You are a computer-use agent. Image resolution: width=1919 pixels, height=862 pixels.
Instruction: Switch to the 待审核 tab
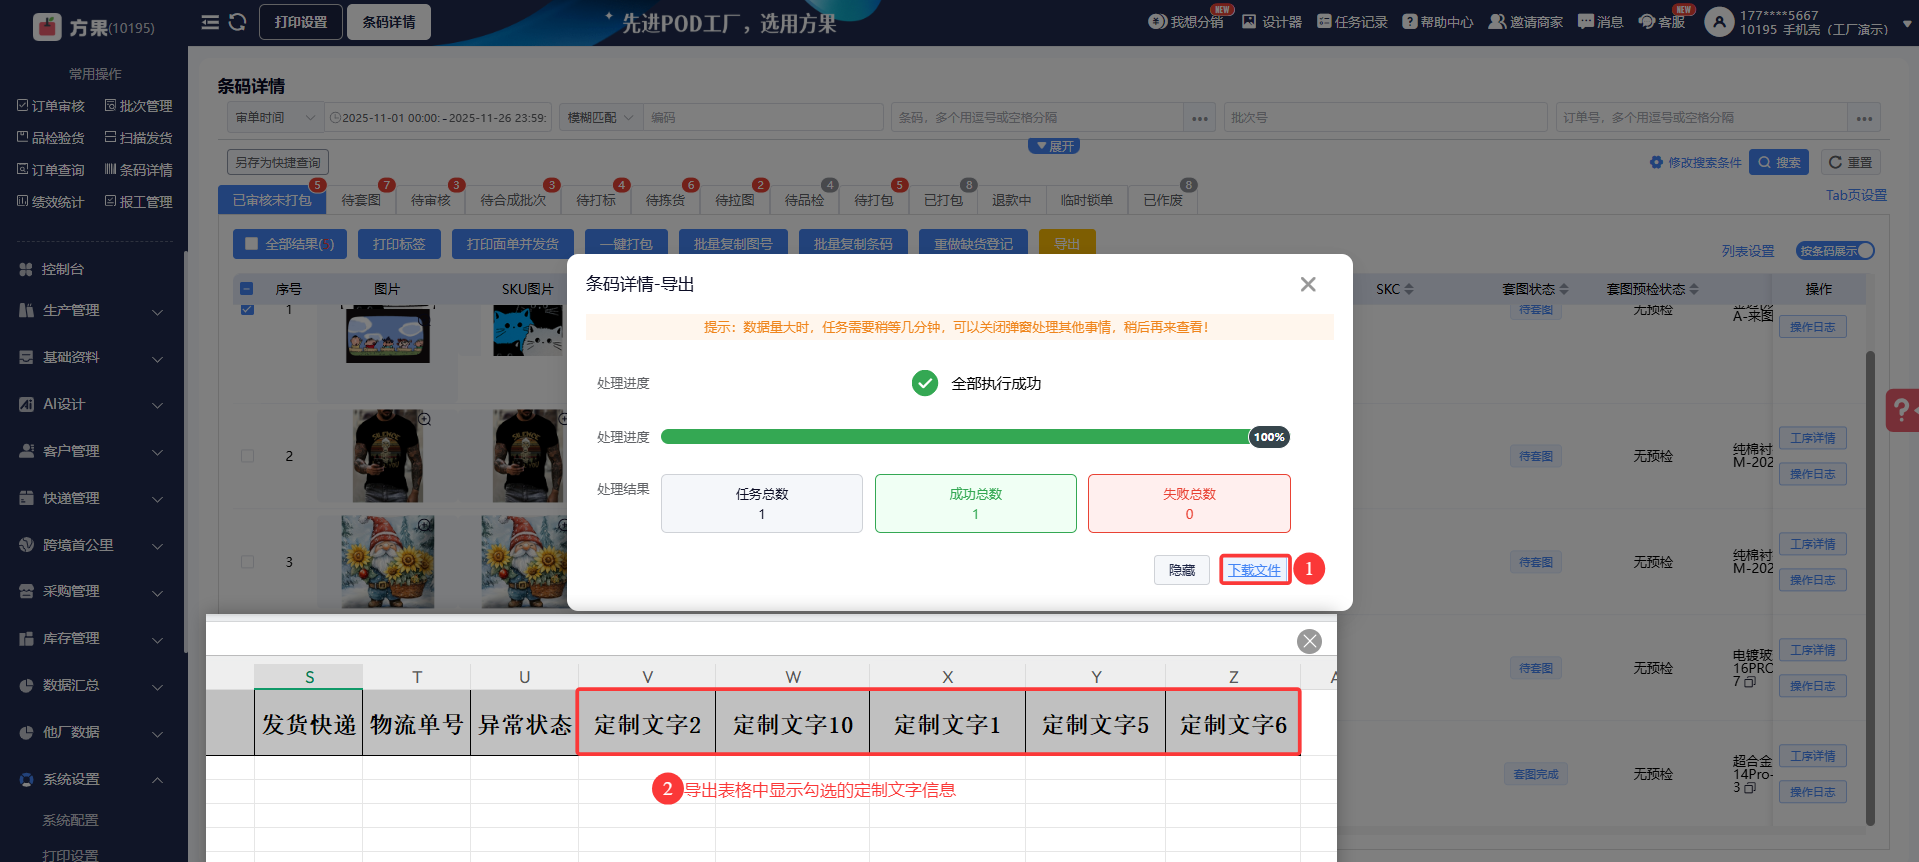point(431,200)
